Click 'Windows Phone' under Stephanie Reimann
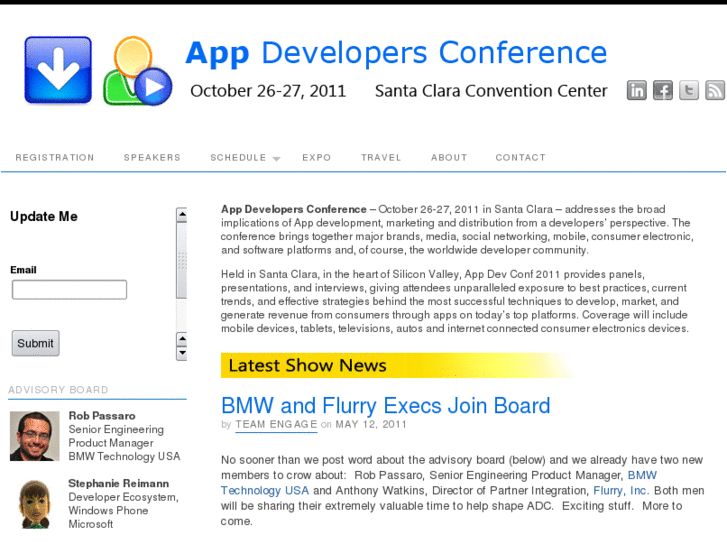727x545 pixels. pyautogui.click(x=108, y=510)
